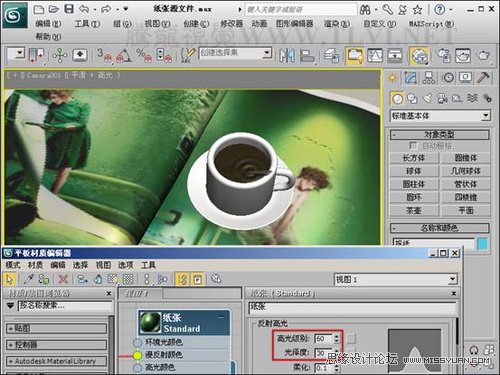Click the Align tool icon
This screenshot has width=500, height=375.
(307, 55)
